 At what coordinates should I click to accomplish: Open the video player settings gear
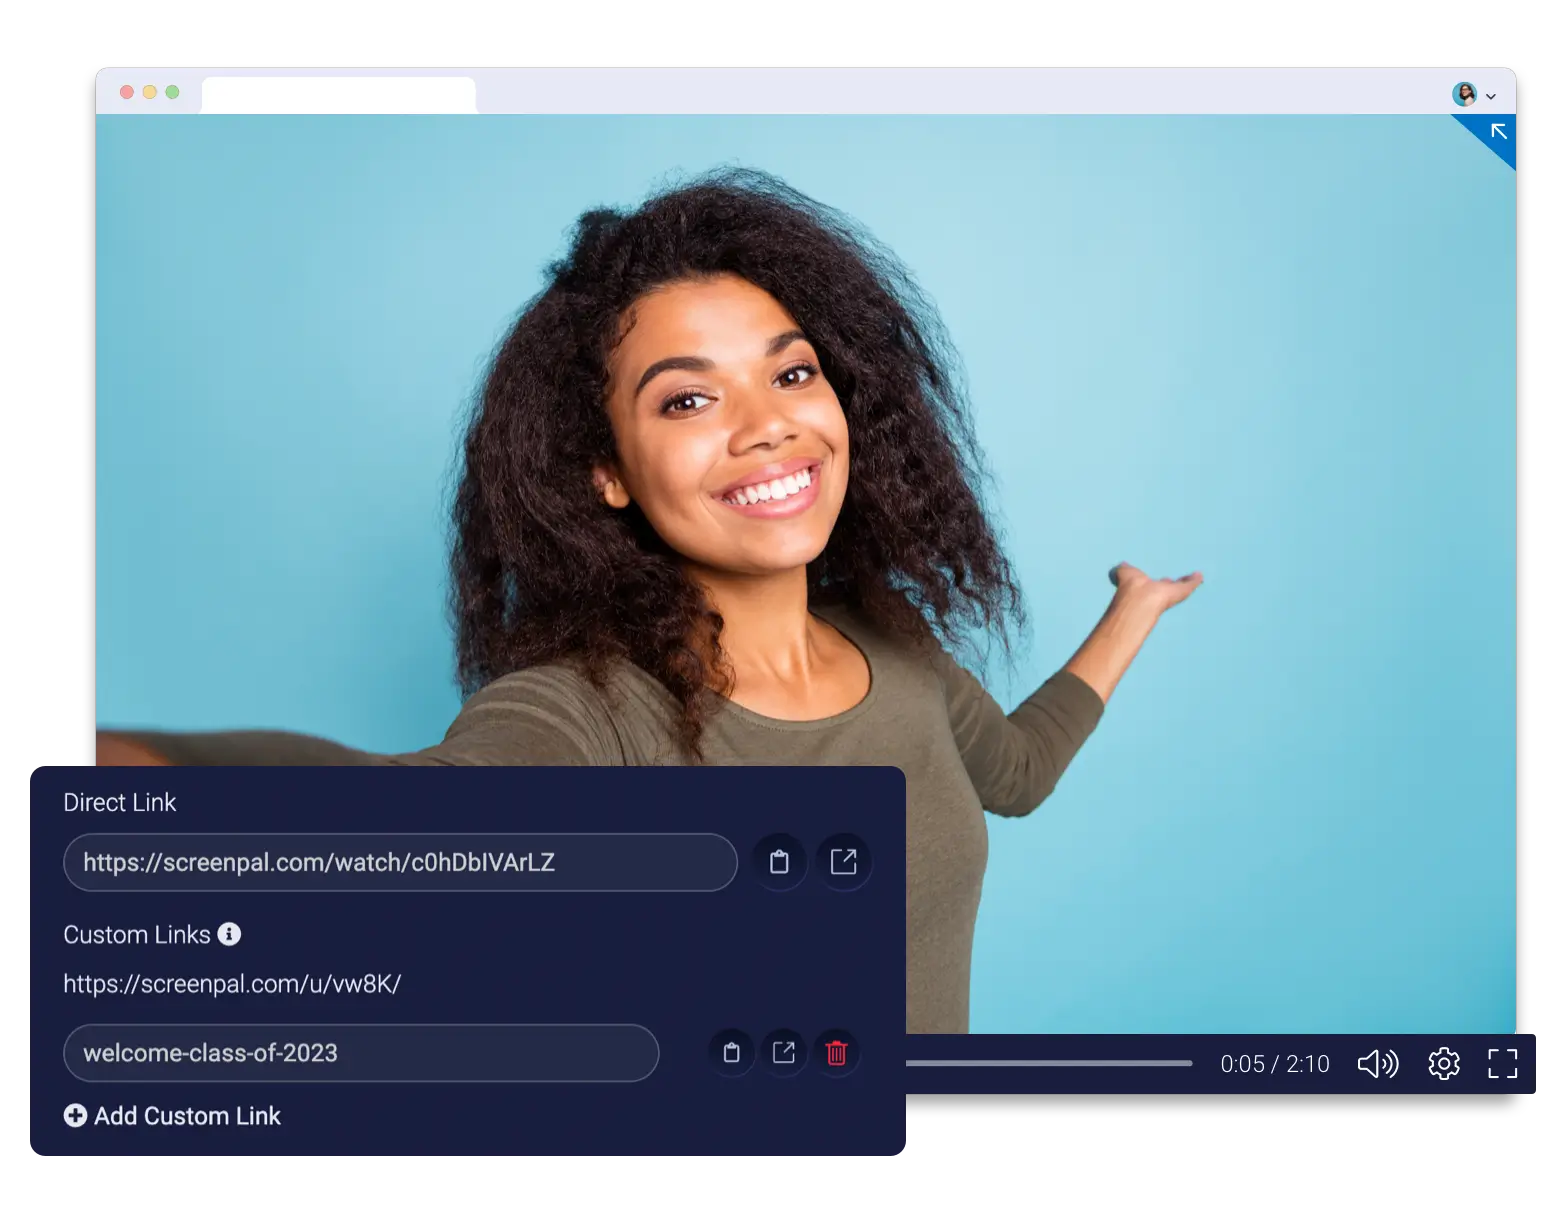[x=1443, y=1063]
